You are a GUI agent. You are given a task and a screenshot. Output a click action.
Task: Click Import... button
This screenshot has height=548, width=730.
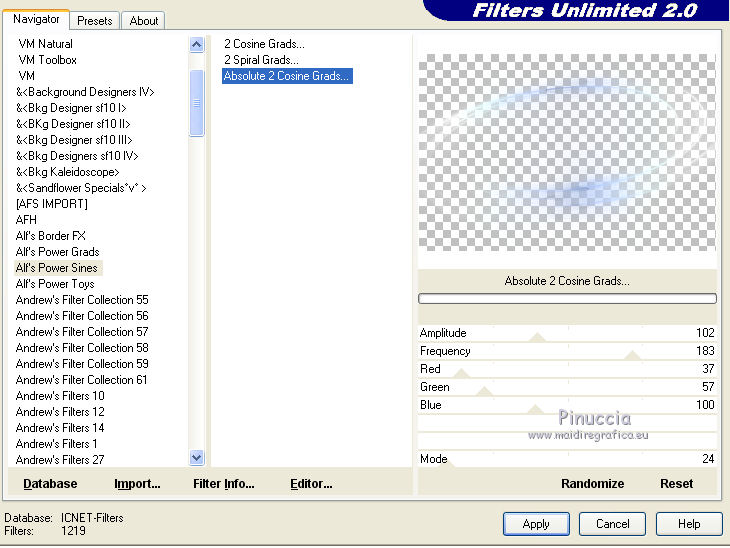(137, 484)
